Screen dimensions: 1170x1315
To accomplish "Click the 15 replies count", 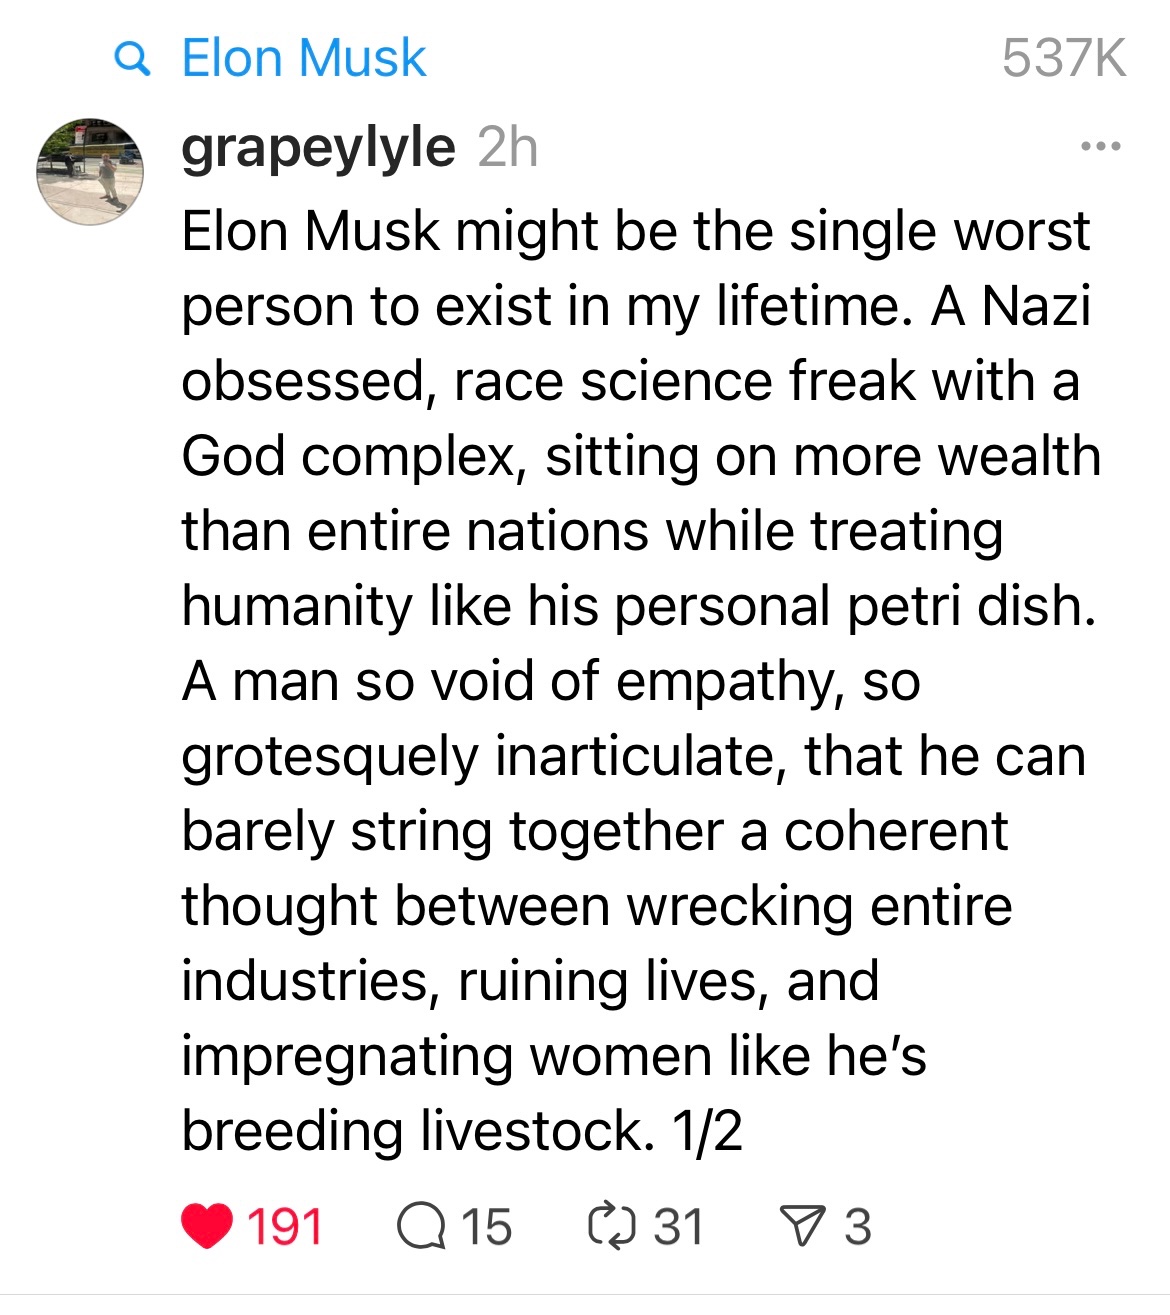I will 487,1226.
